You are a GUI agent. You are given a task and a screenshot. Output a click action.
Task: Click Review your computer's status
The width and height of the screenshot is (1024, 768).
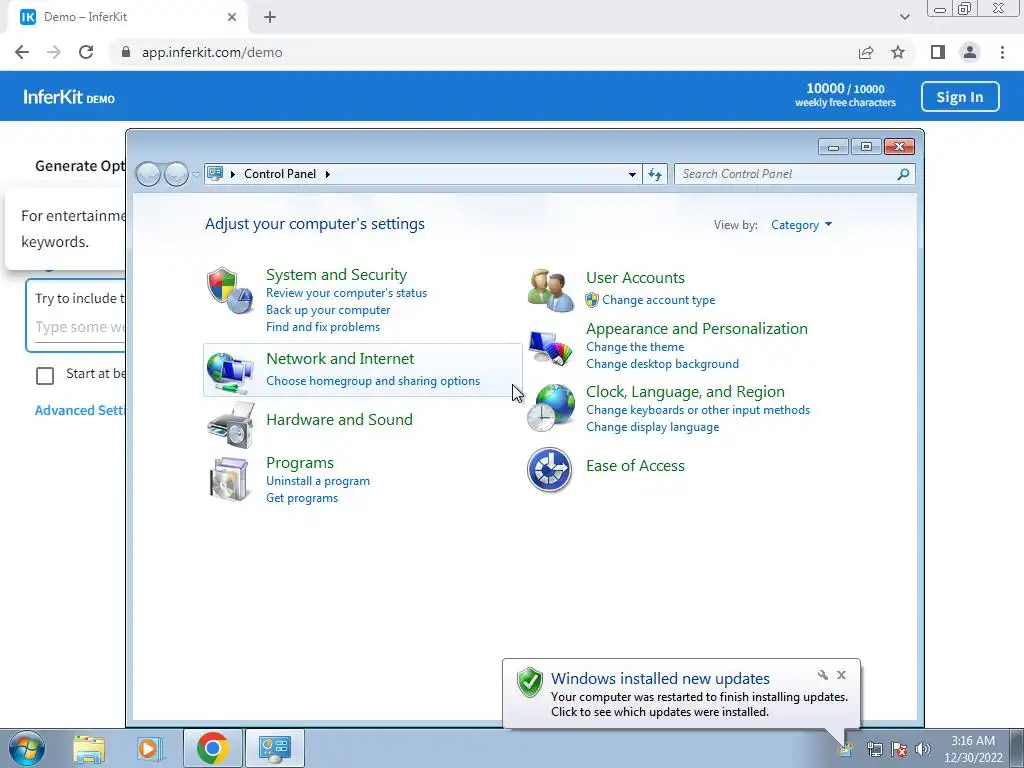tap(346, 293)
